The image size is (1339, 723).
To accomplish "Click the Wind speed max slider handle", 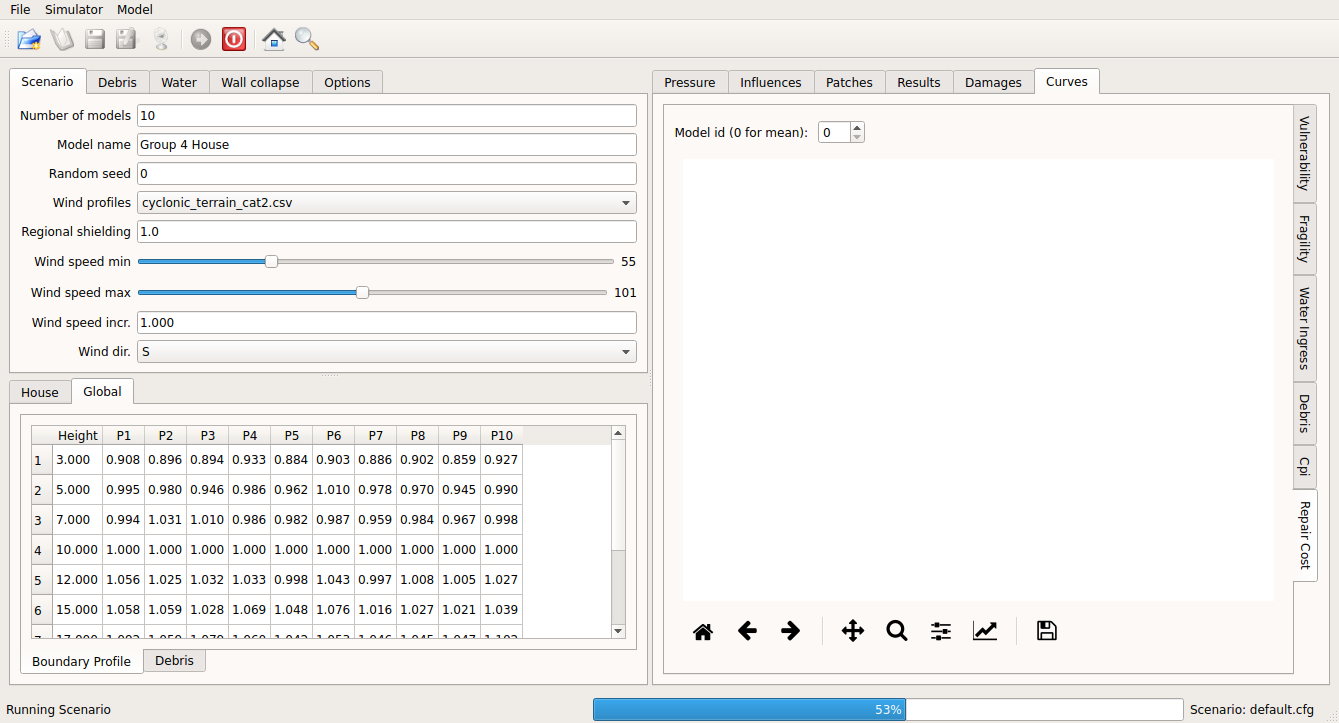I will pyautogui.click(x=363, y=292).
